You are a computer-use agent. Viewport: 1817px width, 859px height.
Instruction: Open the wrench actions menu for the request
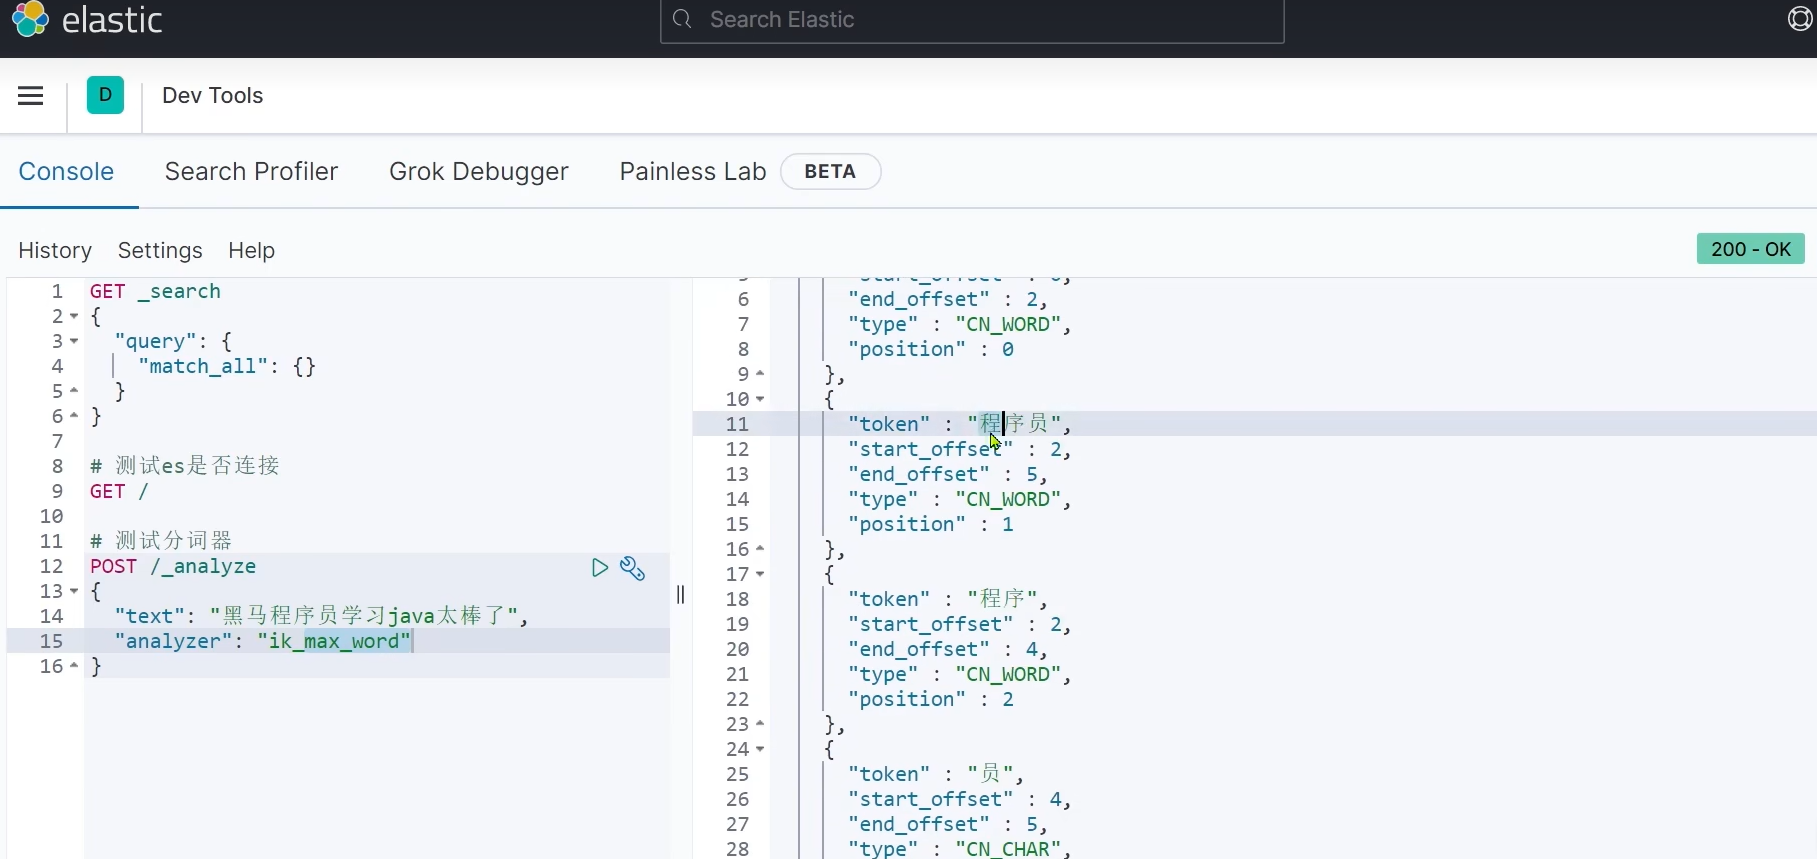[x=633, y=568]
